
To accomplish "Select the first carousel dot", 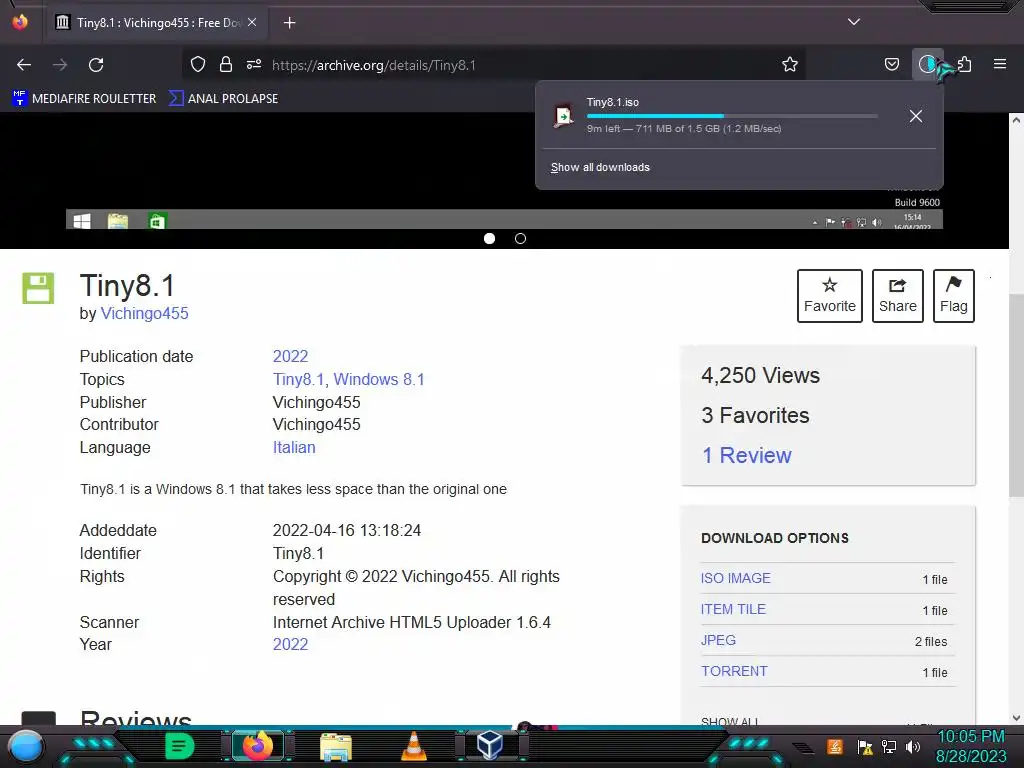I will tap(489, 238).
